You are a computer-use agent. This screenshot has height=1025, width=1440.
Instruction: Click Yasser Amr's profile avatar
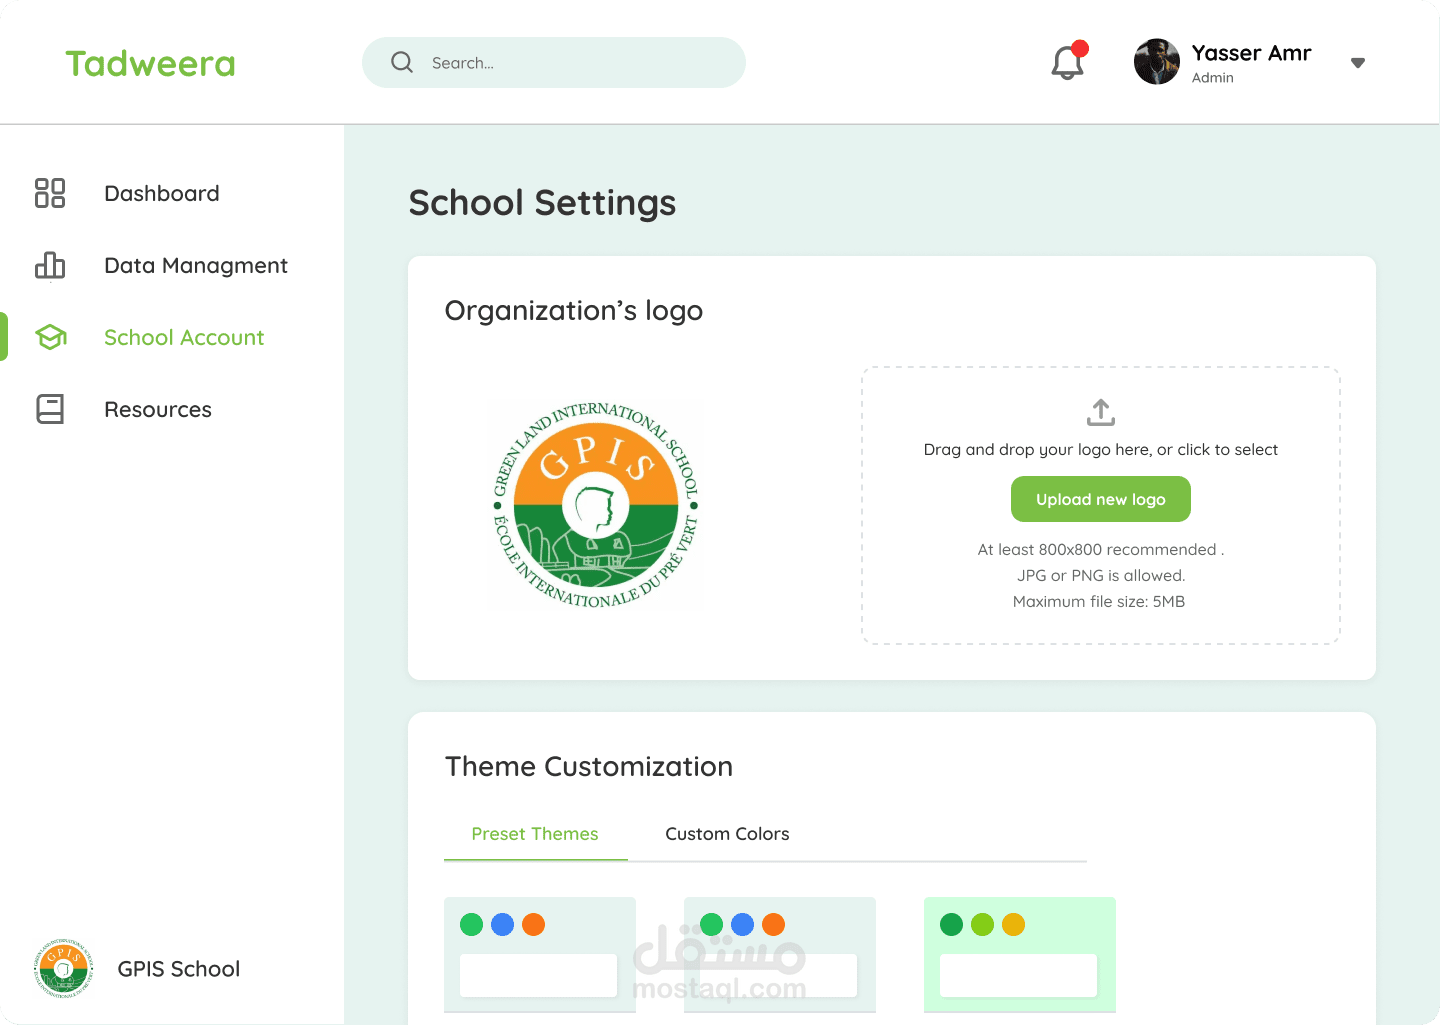pyautogui.click(x=1157, y=62)
